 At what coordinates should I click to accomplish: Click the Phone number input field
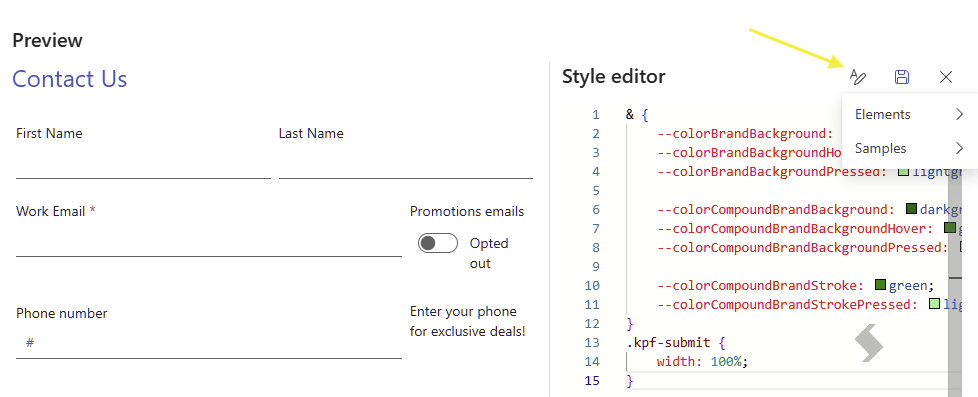pos(209,343)
